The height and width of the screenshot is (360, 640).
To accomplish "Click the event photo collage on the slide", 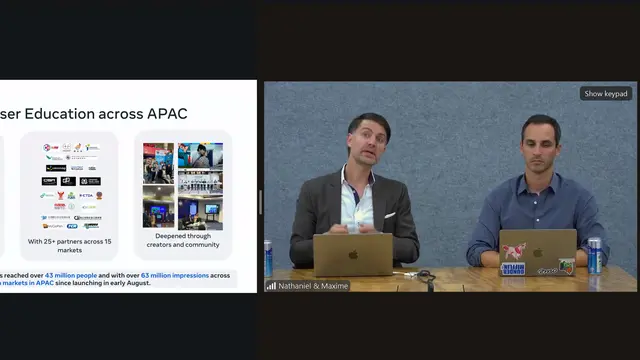I will point(183,186).
